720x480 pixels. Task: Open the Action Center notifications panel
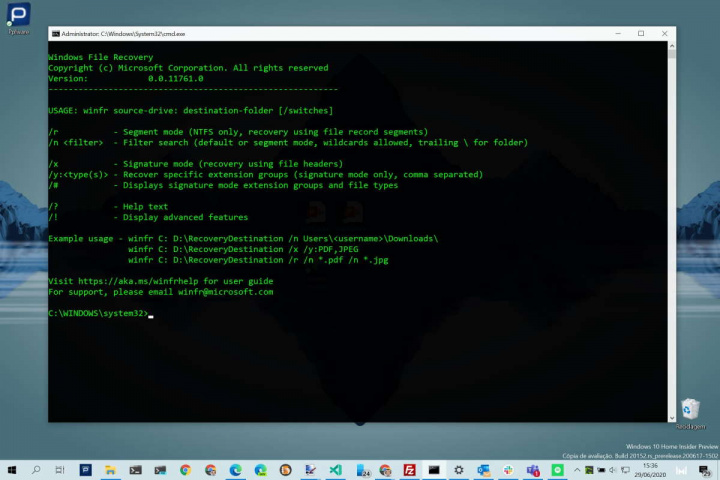(x=705, y=470)
